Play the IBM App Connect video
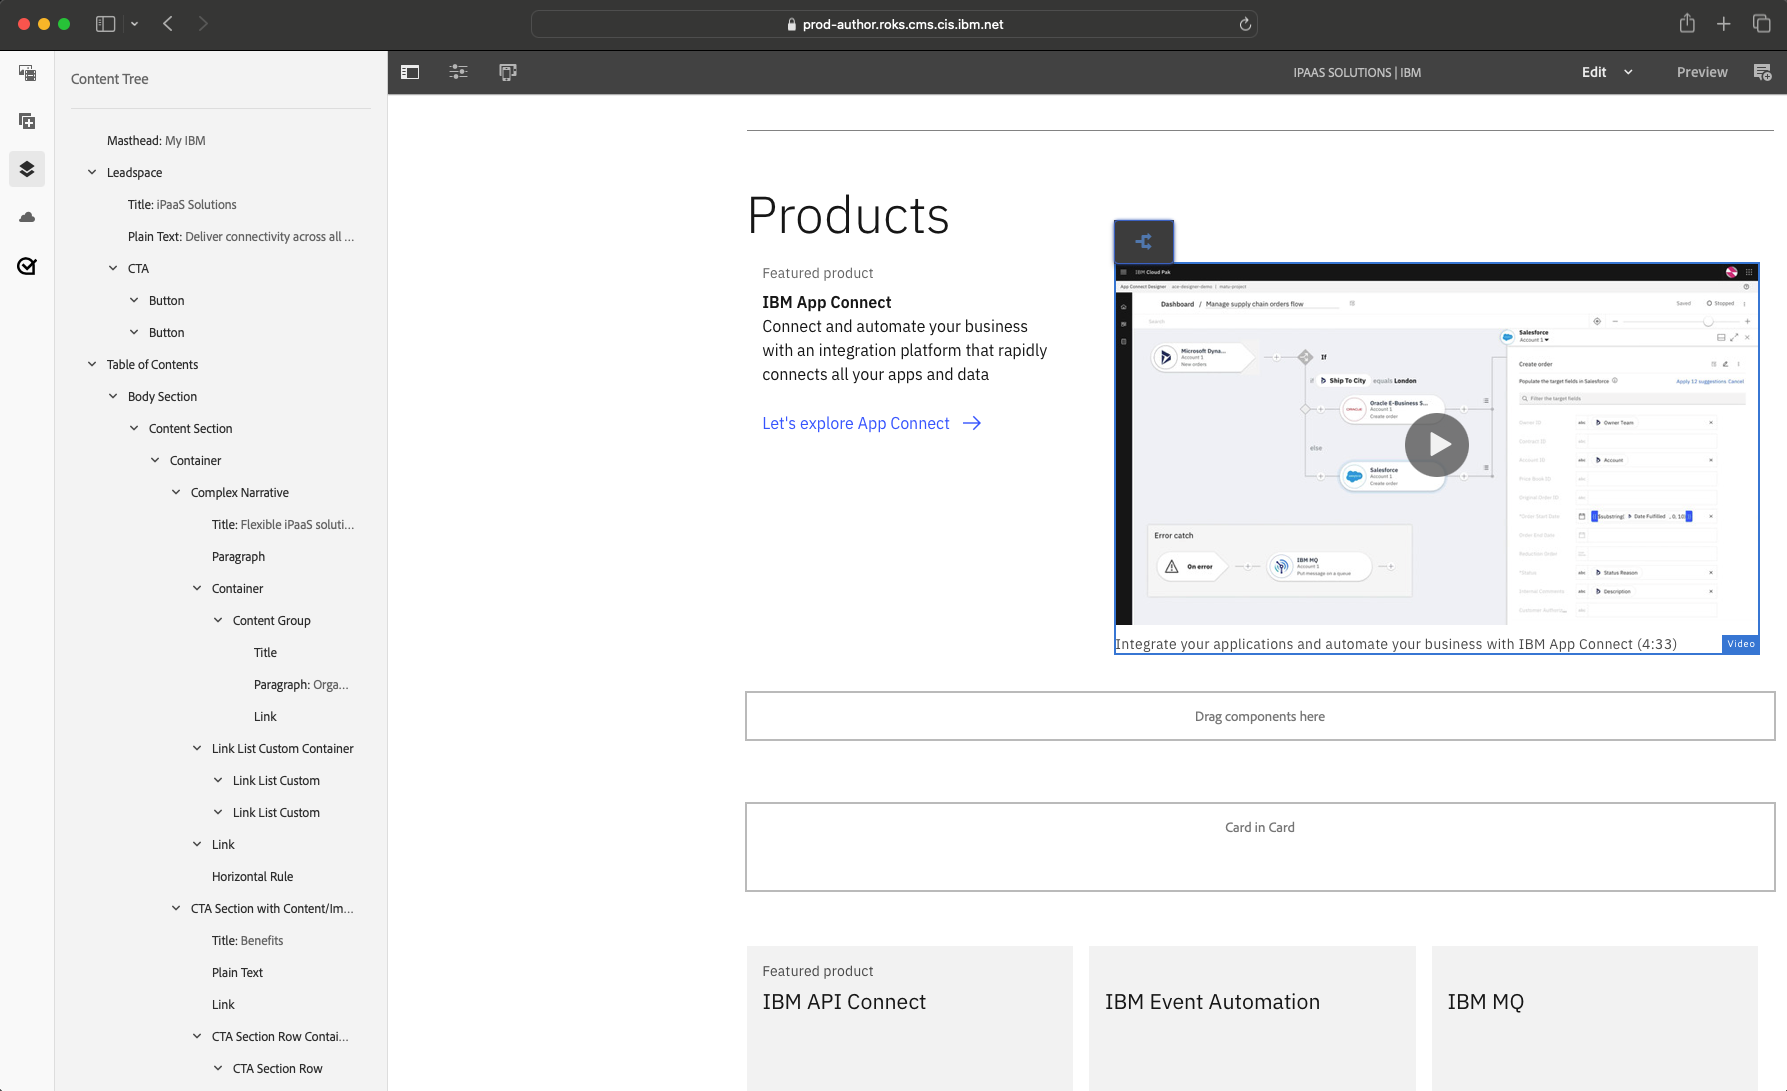 click(x=1436, y=445)
